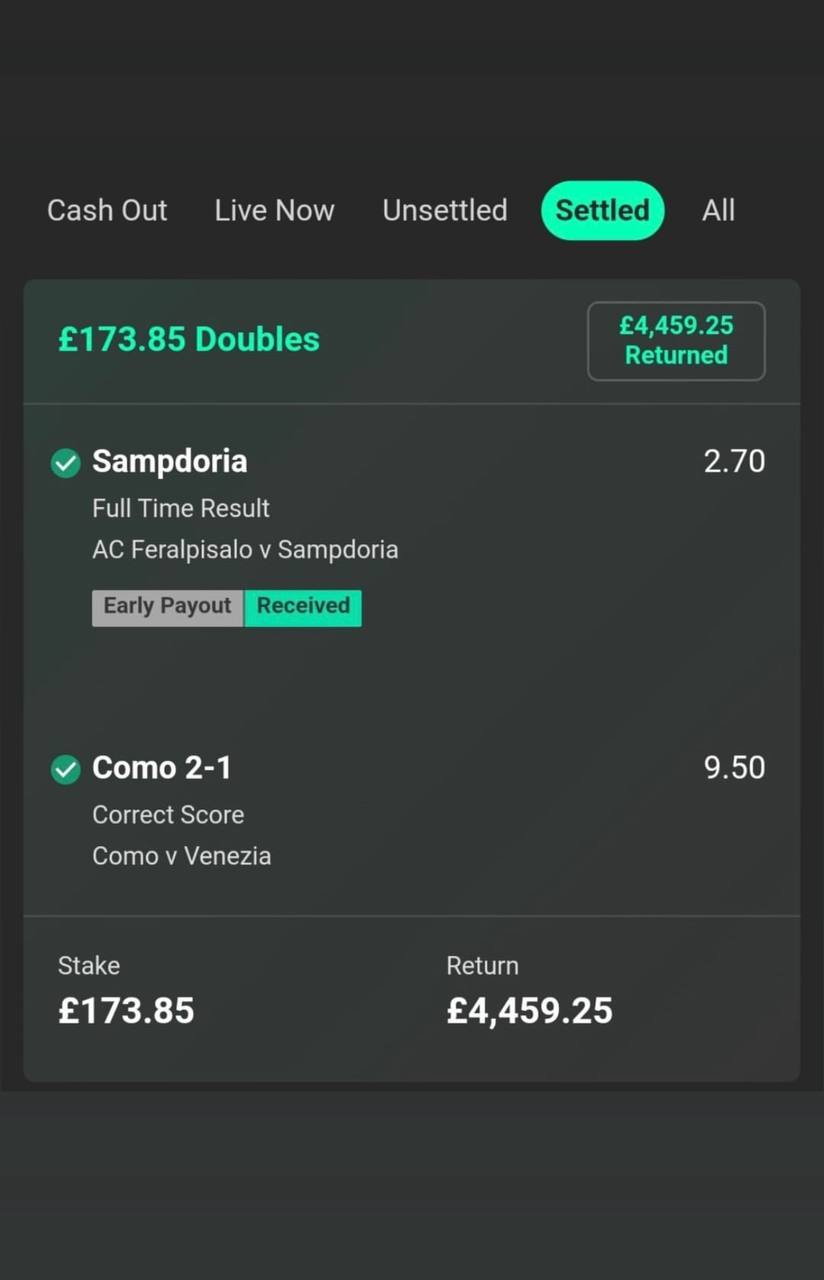Click the Como v Venezia fixture
824x1280 pixels.
click(181, 856)
